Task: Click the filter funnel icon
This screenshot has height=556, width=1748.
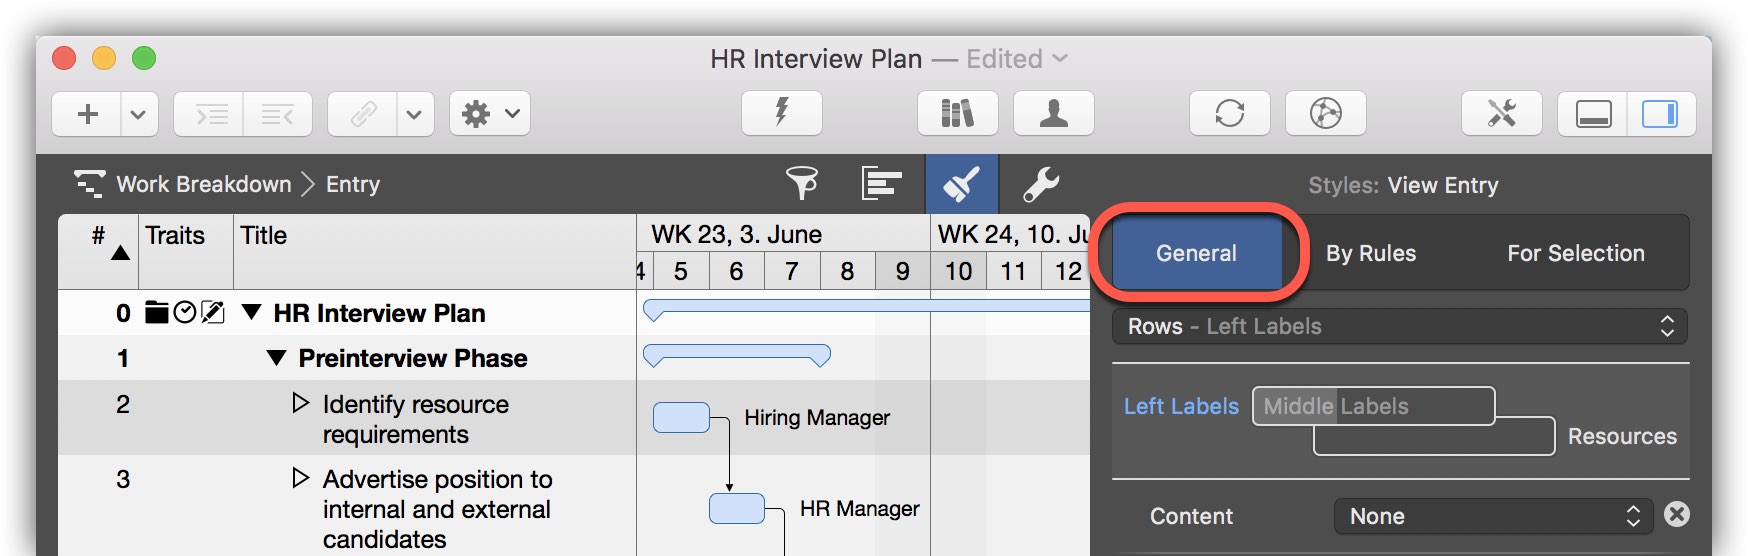Action: [801, 184]
